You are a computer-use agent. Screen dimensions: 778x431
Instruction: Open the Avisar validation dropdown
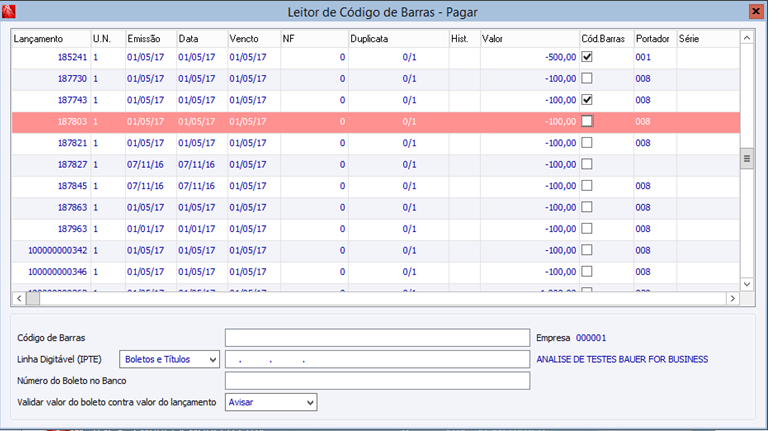[271, 402]
